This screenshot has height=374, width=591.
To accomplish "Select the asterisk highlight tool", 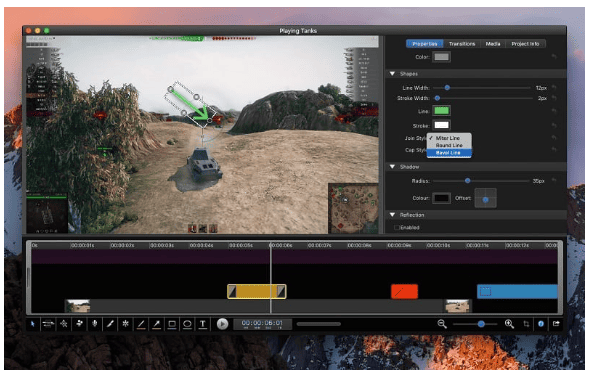I will coord(126,324).
